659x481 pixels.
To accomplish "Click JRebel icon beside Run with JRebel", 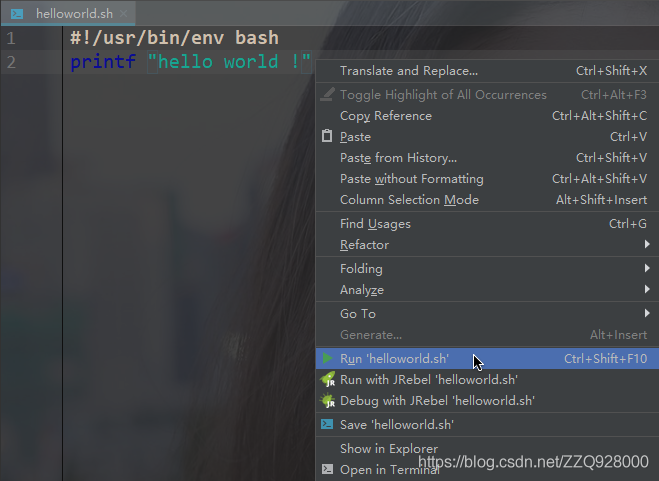I will (327, 380).
